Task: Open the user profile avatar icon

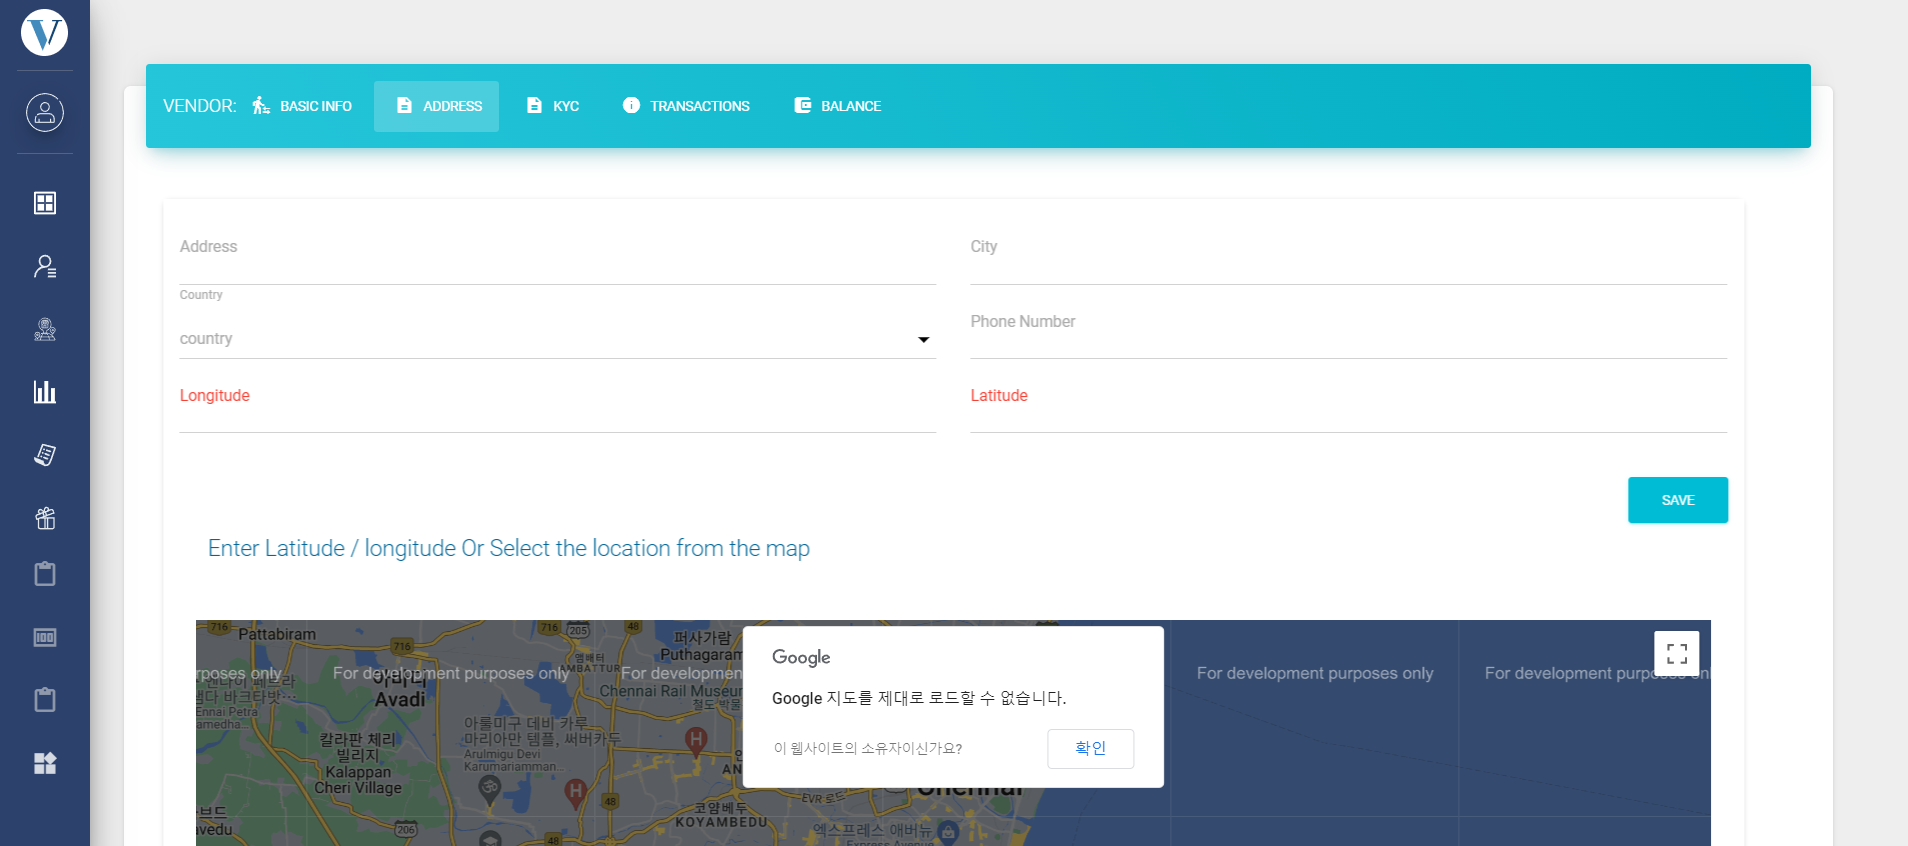Action: tap(44, 112)
